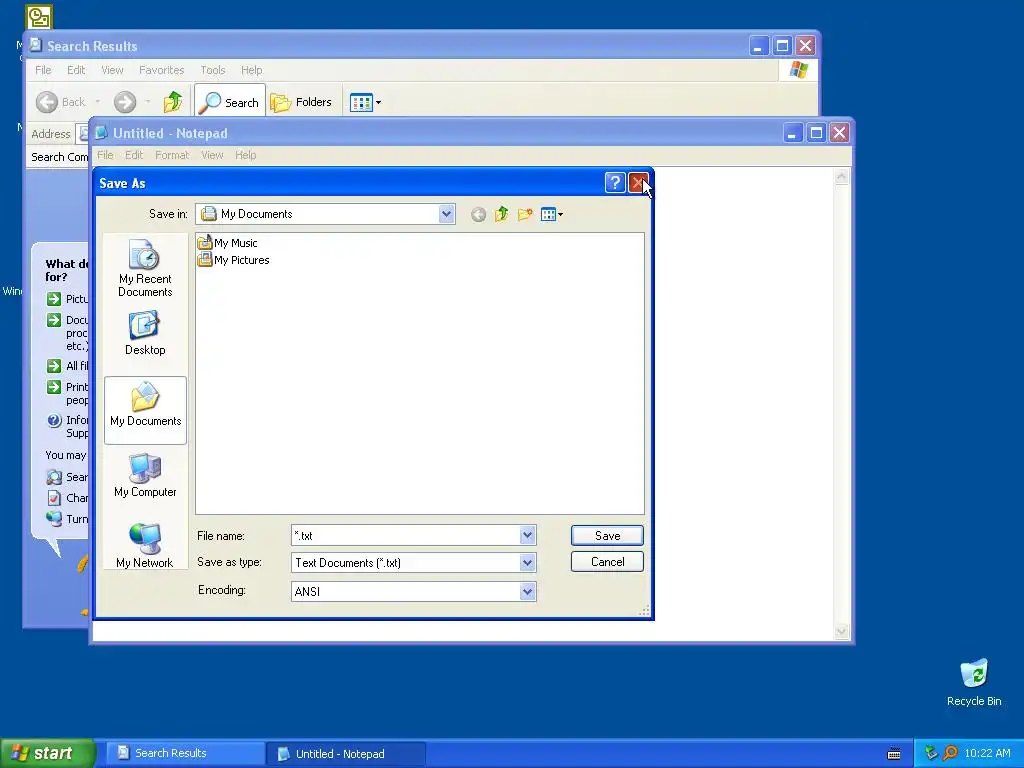This screenshot has width=1024, height=768.
Task: Open the Views dropdown in Search Results toolbar
Action: [x=365, y=102]
